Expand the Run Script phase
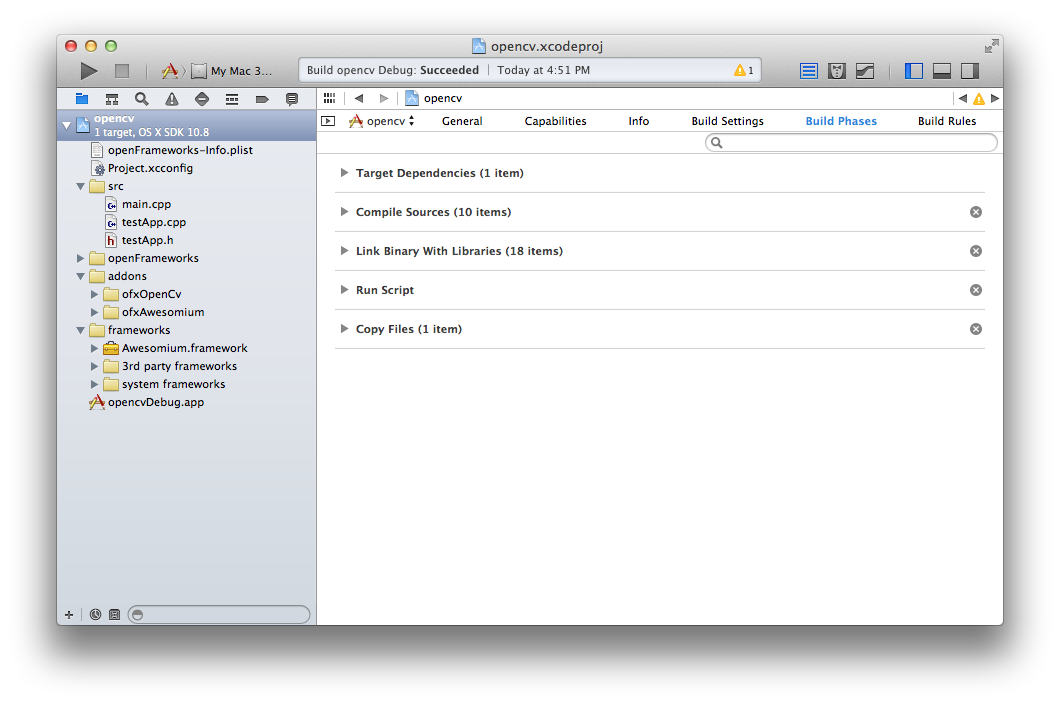This screenshot has width=1060, height=704. pos(344,289)
